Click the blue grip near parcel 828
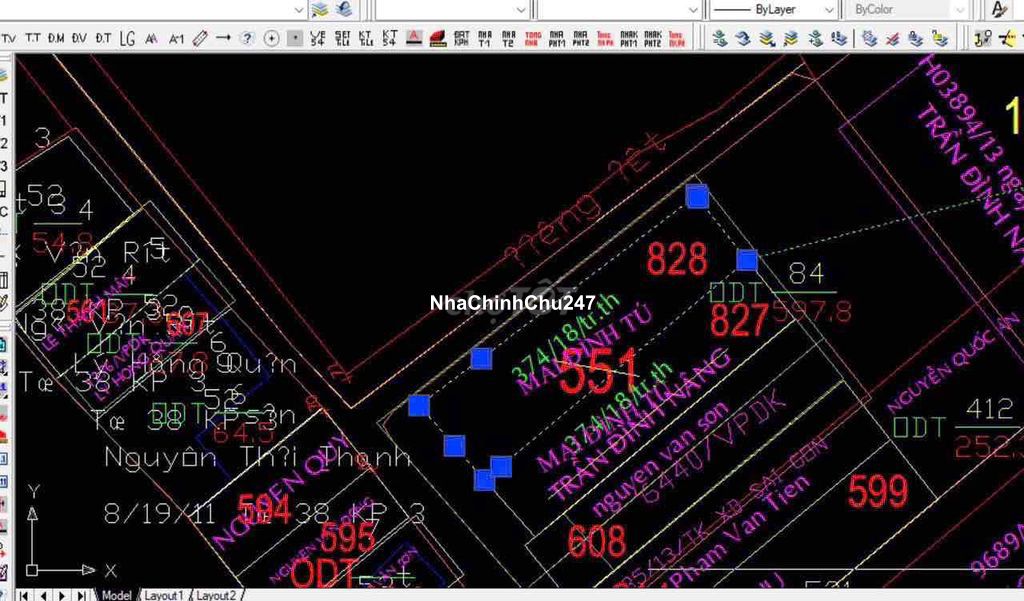The height and width of the screenshot is (601, 1024). 697,196
